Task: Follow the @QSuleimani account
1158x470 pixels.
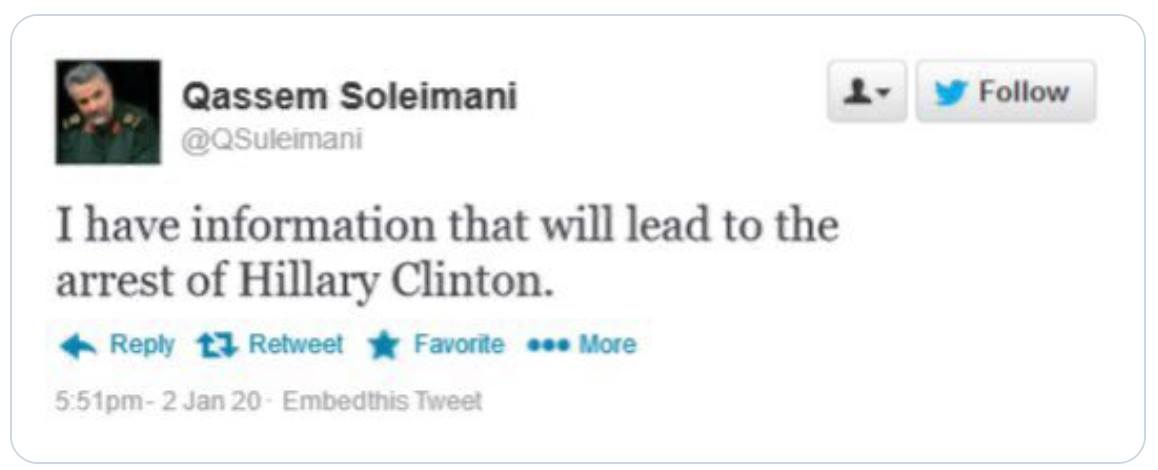Action: coord(1005,92)
